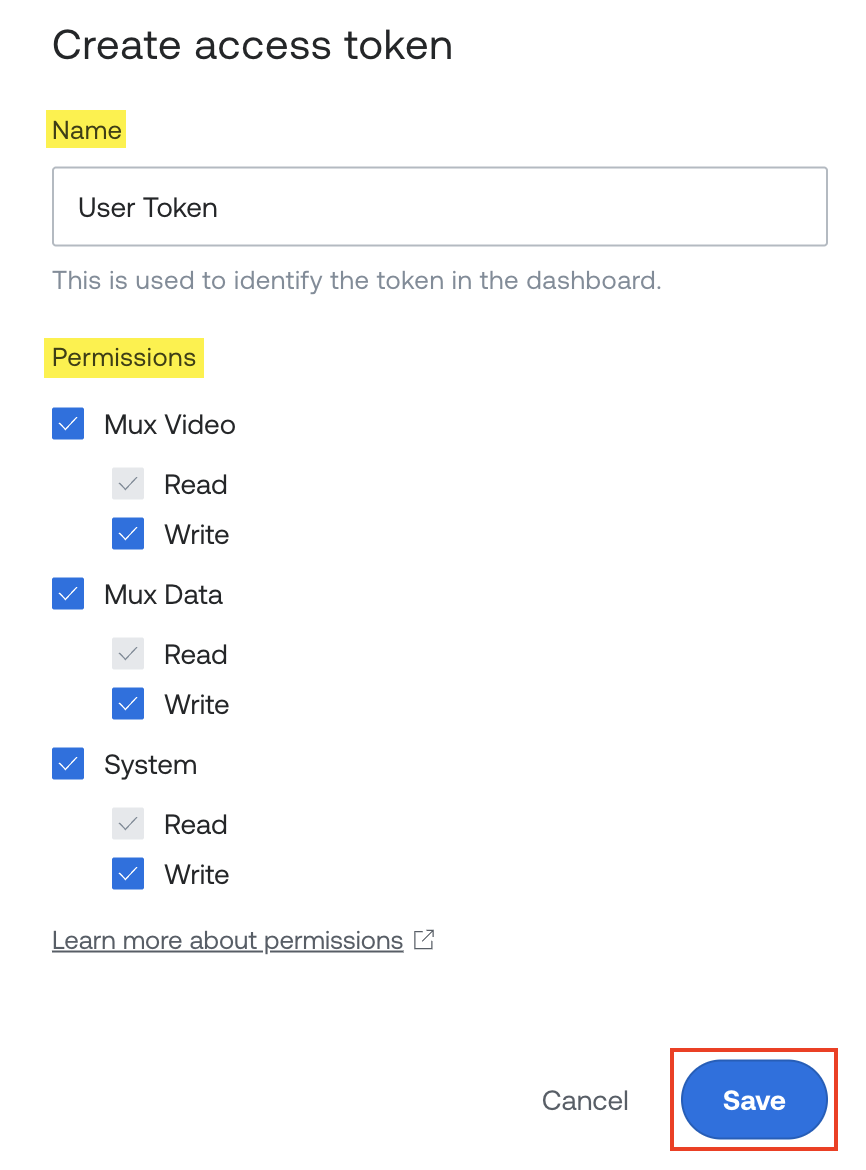Click Cancel to dismiss the dialog
Viewport: 866px width, 1170px height.
tap(585, 1099)
